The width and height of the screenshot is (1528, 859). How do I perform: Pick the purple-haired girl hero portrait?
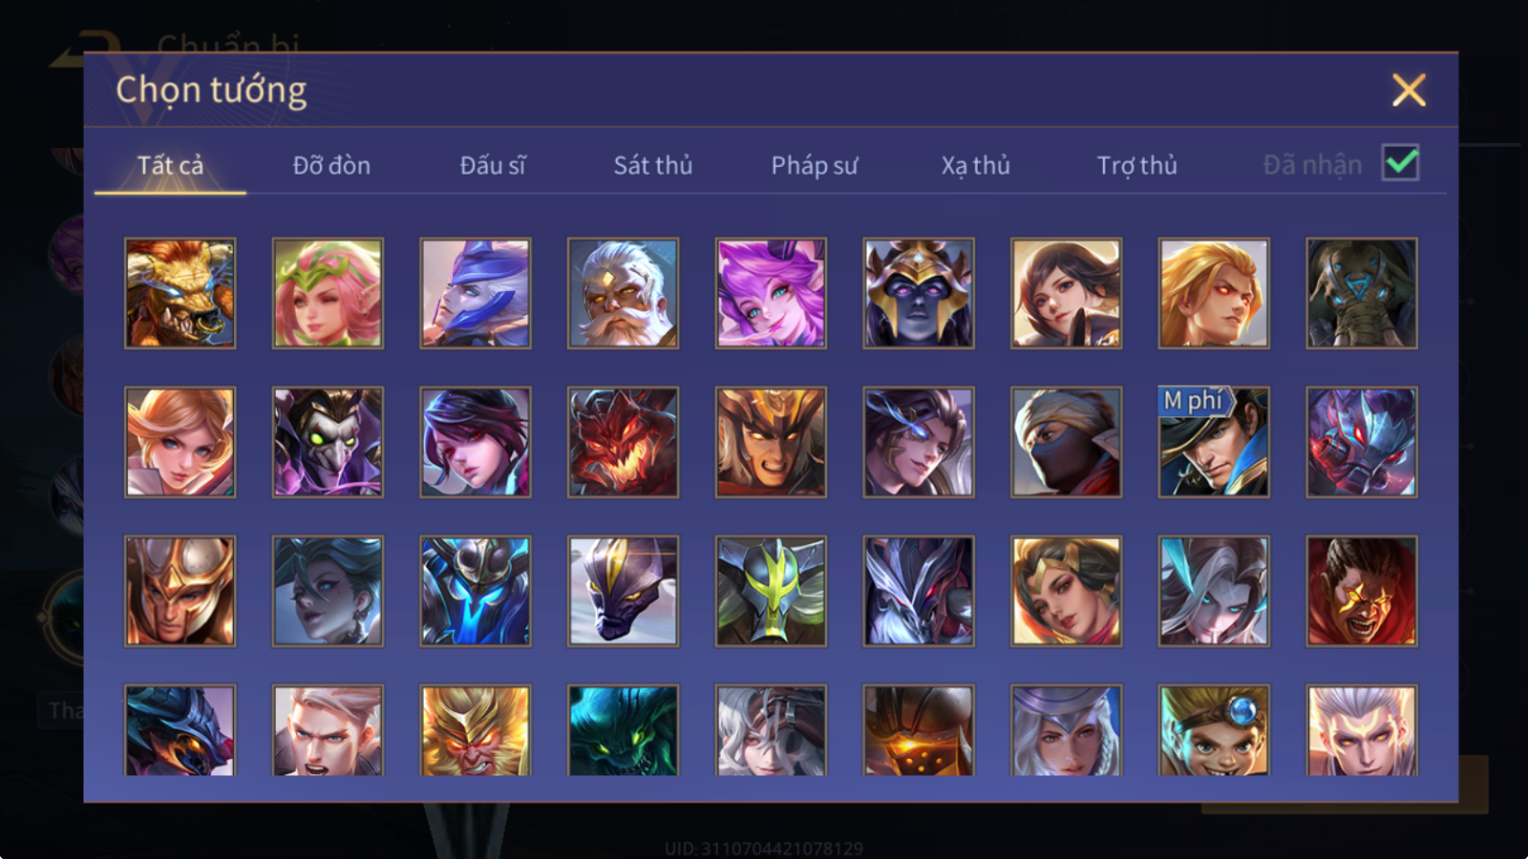pos(771,293)
